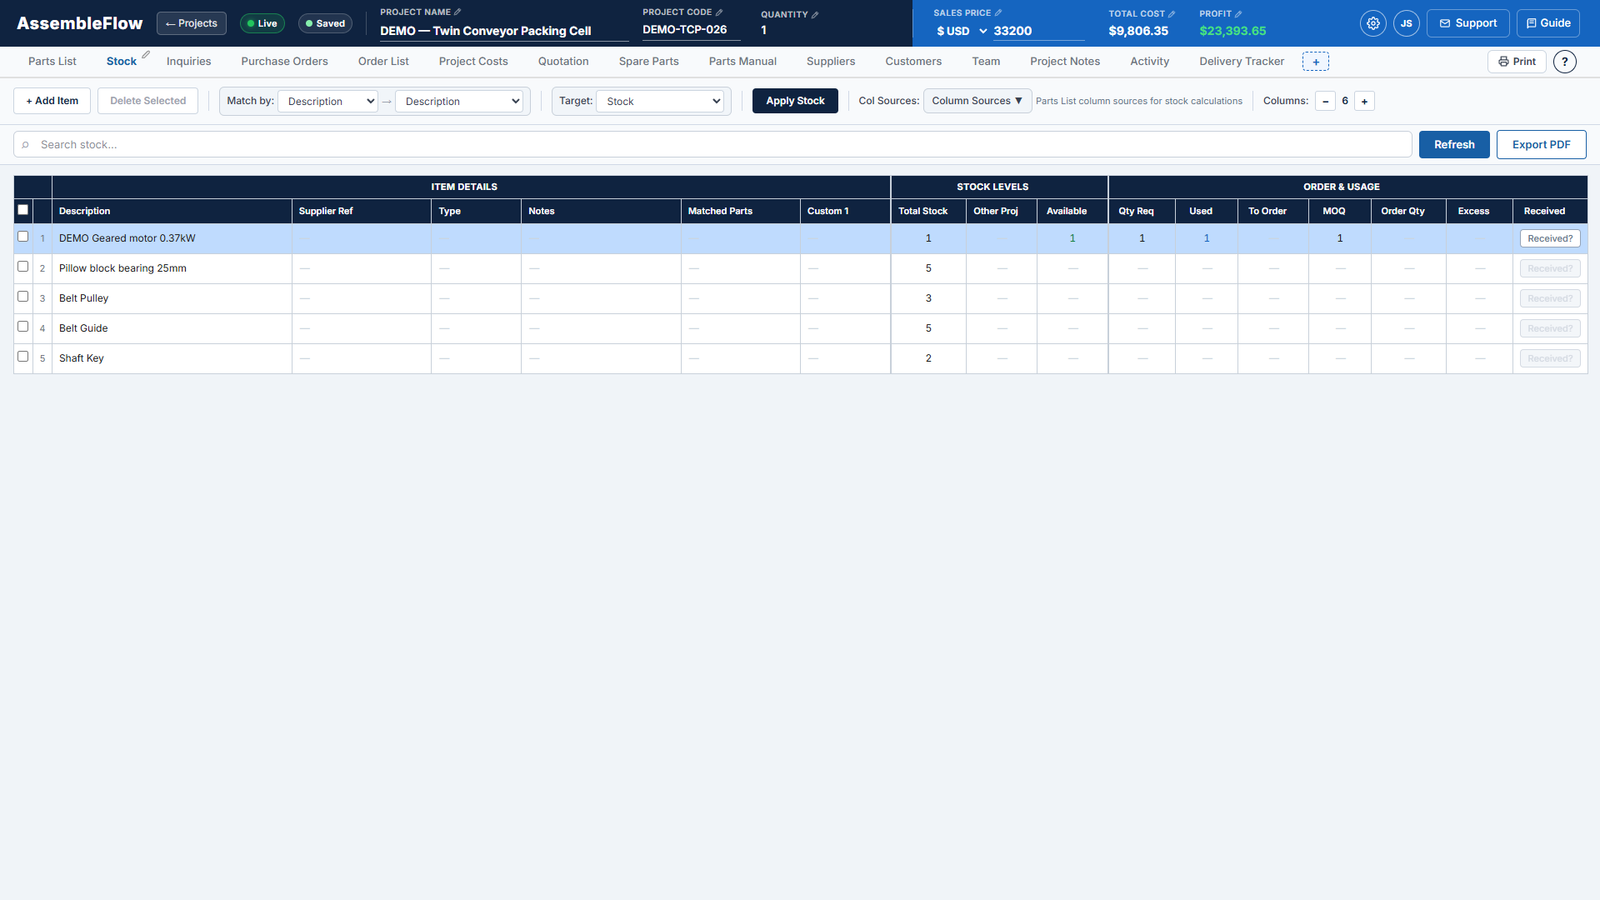The height and width of the screenshot is (900, 1600).
Task: Open the Support button
Action: [x=1467, y=23]
